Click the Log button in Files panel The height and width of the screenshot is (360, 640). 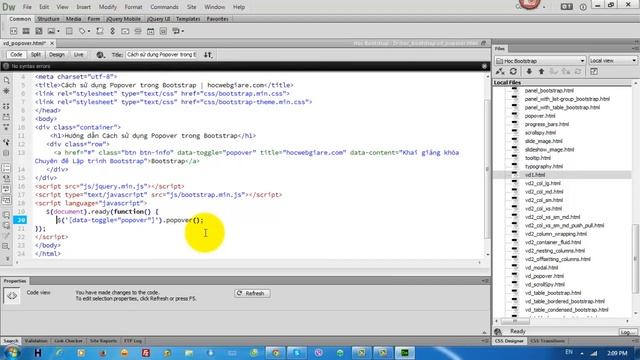click(627, 332)
